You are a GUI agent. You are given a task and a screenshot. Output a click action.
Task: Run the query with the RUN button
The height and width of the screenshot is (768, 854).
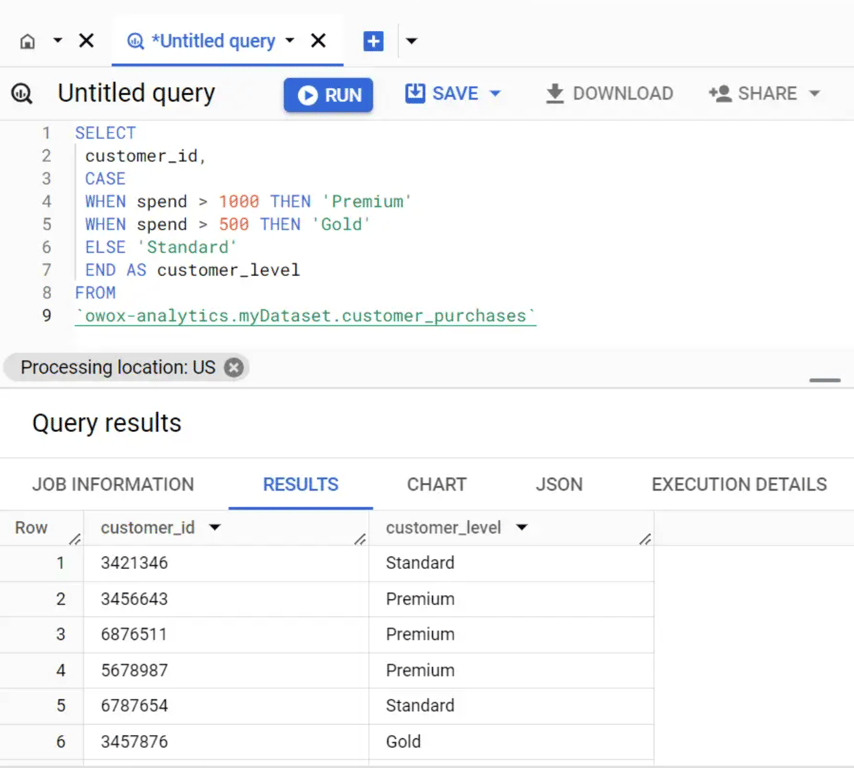point(328,95)
